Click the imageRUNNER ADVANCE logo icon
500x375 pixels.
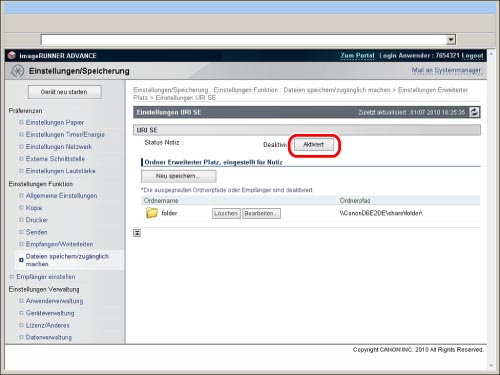tap(12, 55)
